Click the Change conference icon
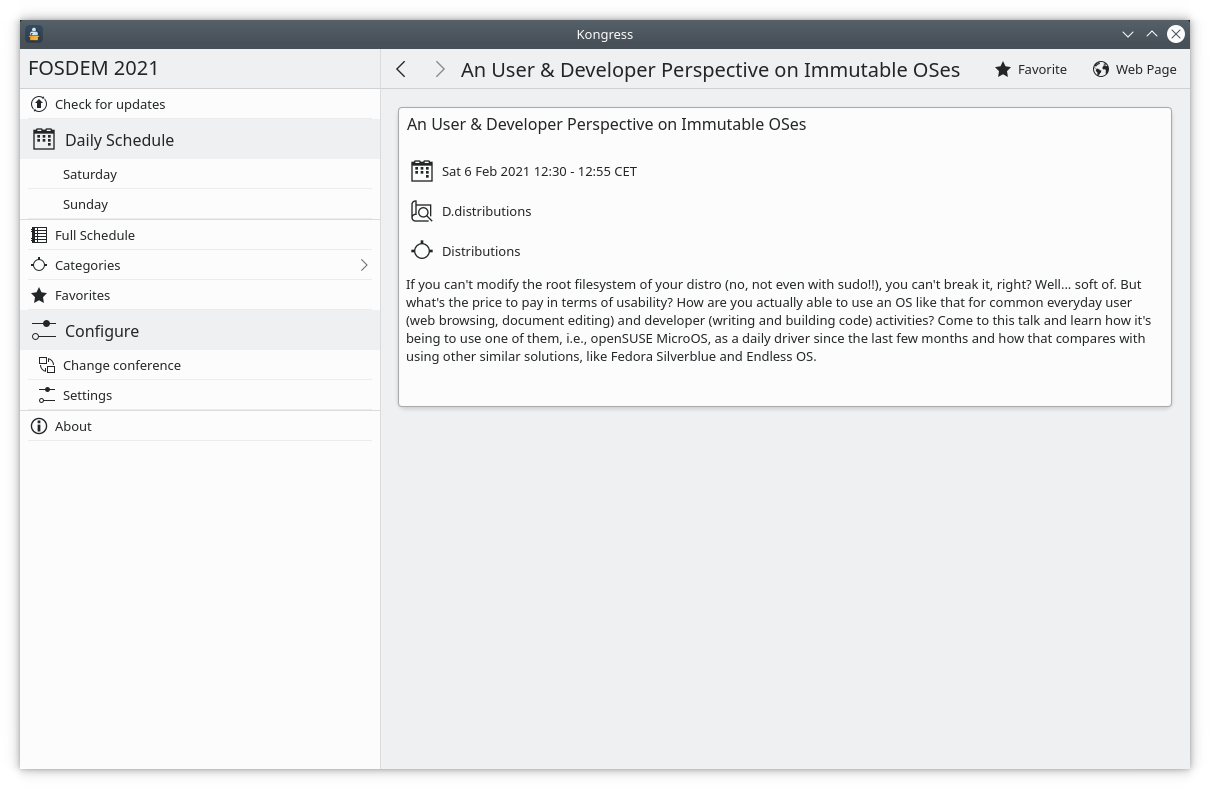Screen dimensions: 1210x789 (x=46, y=365)
